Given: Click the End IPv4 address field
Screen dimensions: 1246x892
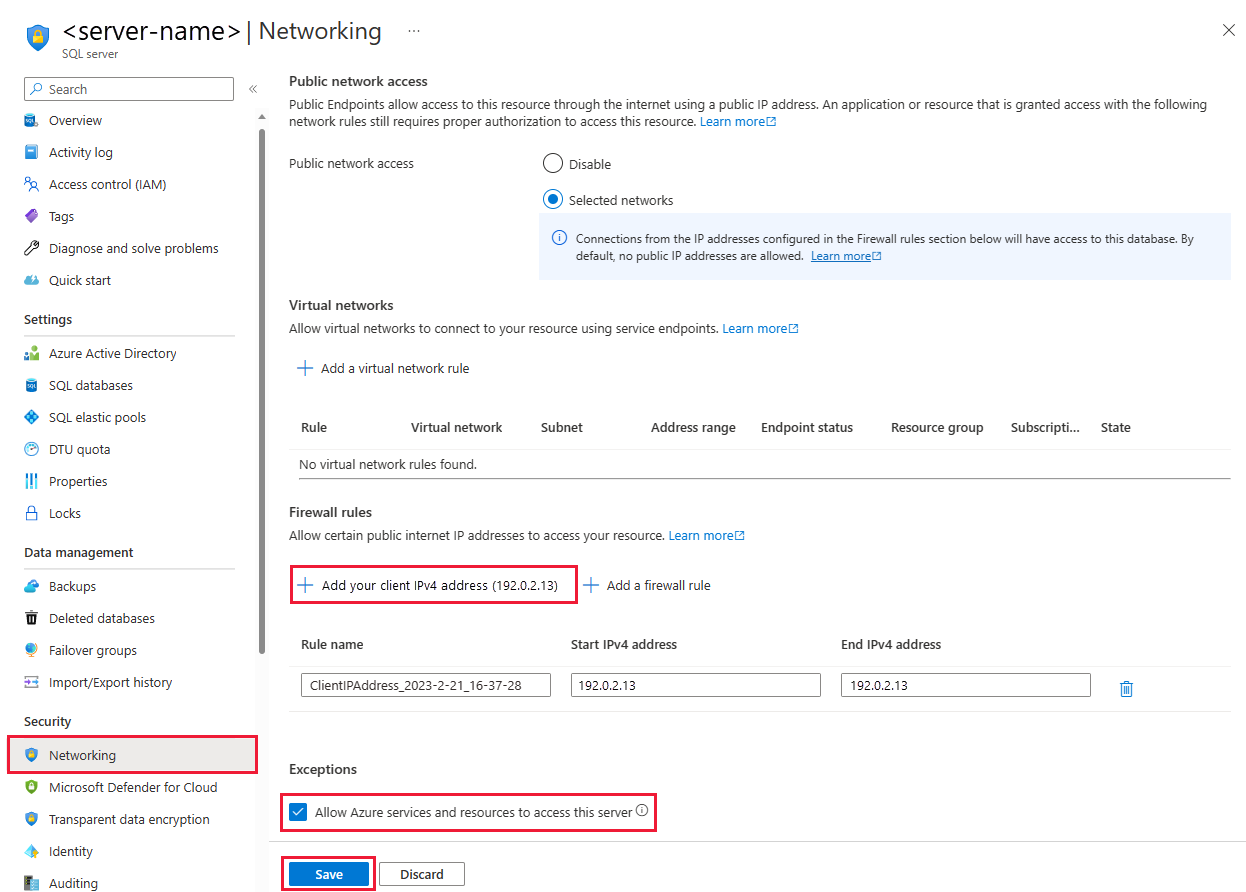Looking at the screenshot, I should [966, 685].
